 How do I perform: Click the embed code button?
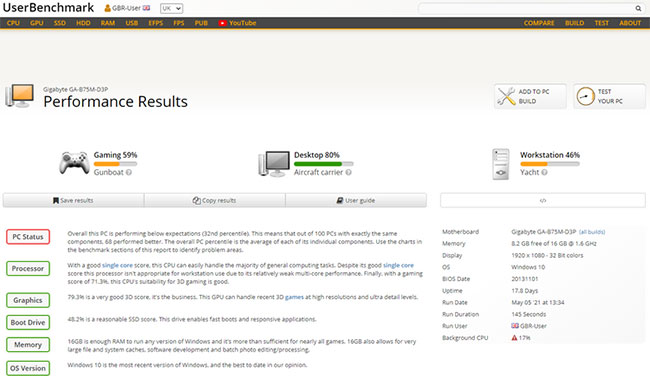(543, 200)
